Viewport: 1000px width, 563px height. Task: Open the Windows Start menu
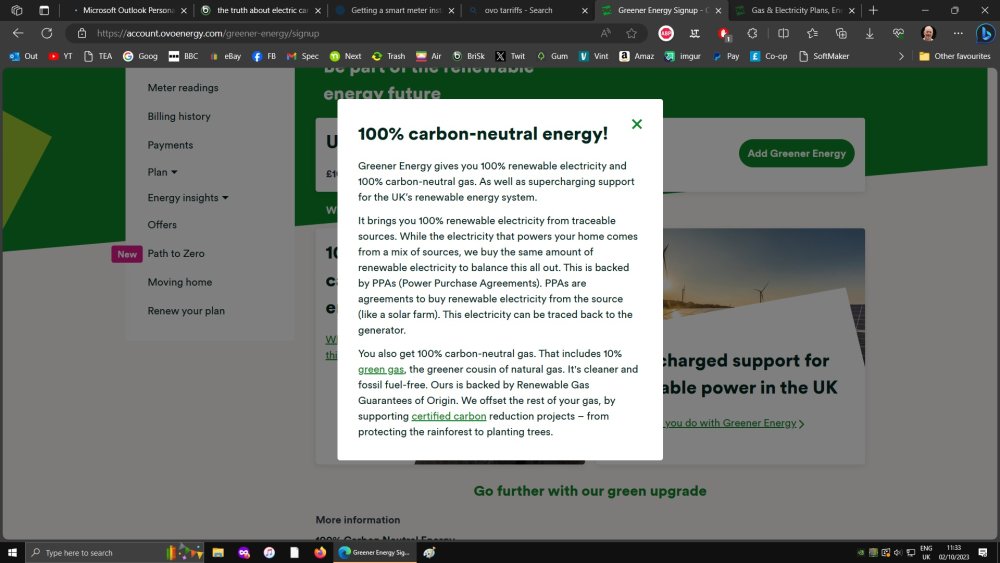tap(11, 552)
